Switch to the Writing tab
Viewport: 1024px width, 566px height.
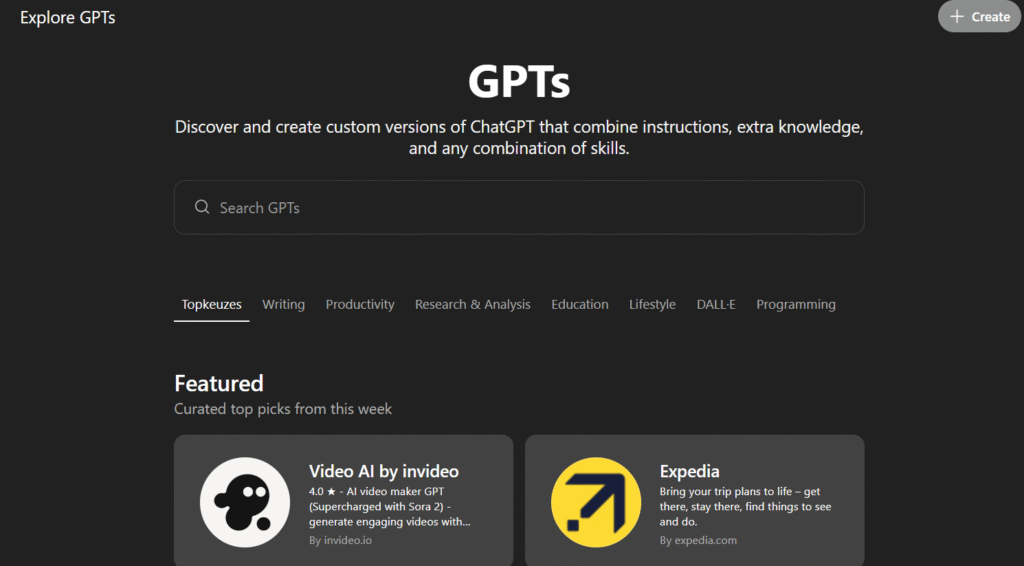tap(283, 305)
